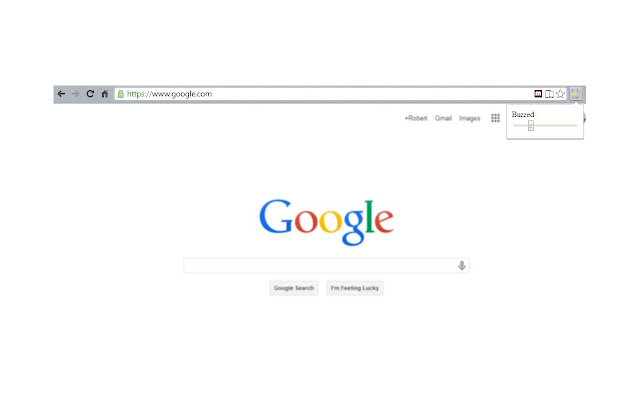
Task: Start voice search with microphone icon
Action: tap(462, 266)
